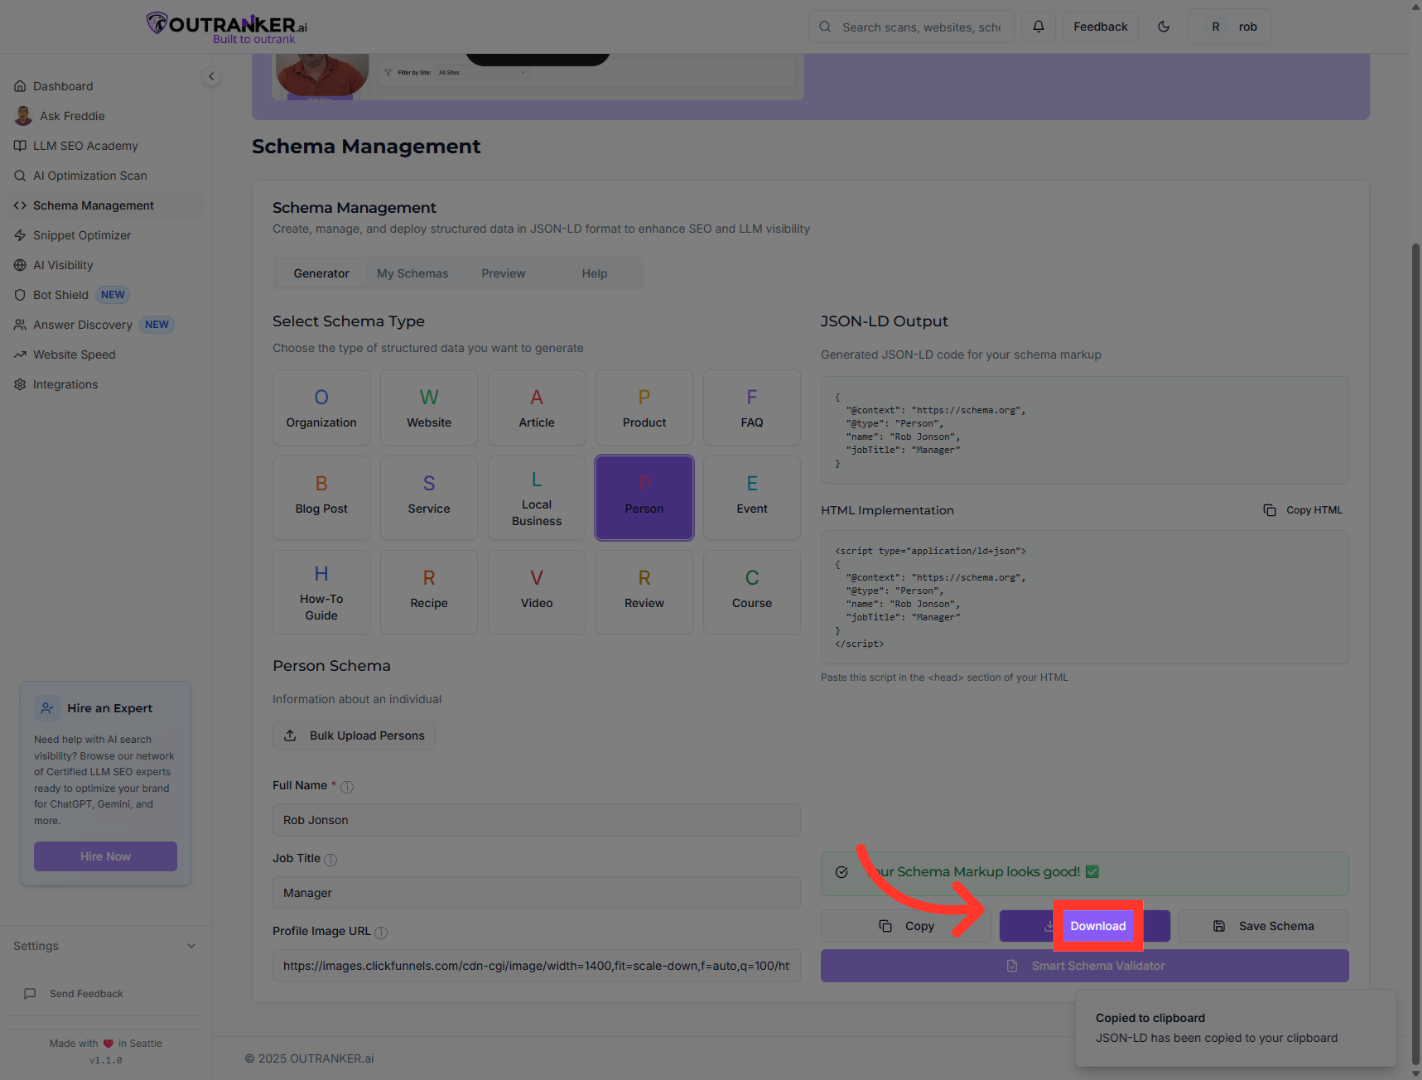Download the generated schema
This screenshot has width=1422, height=1080.
click(x=1085, y=926)
